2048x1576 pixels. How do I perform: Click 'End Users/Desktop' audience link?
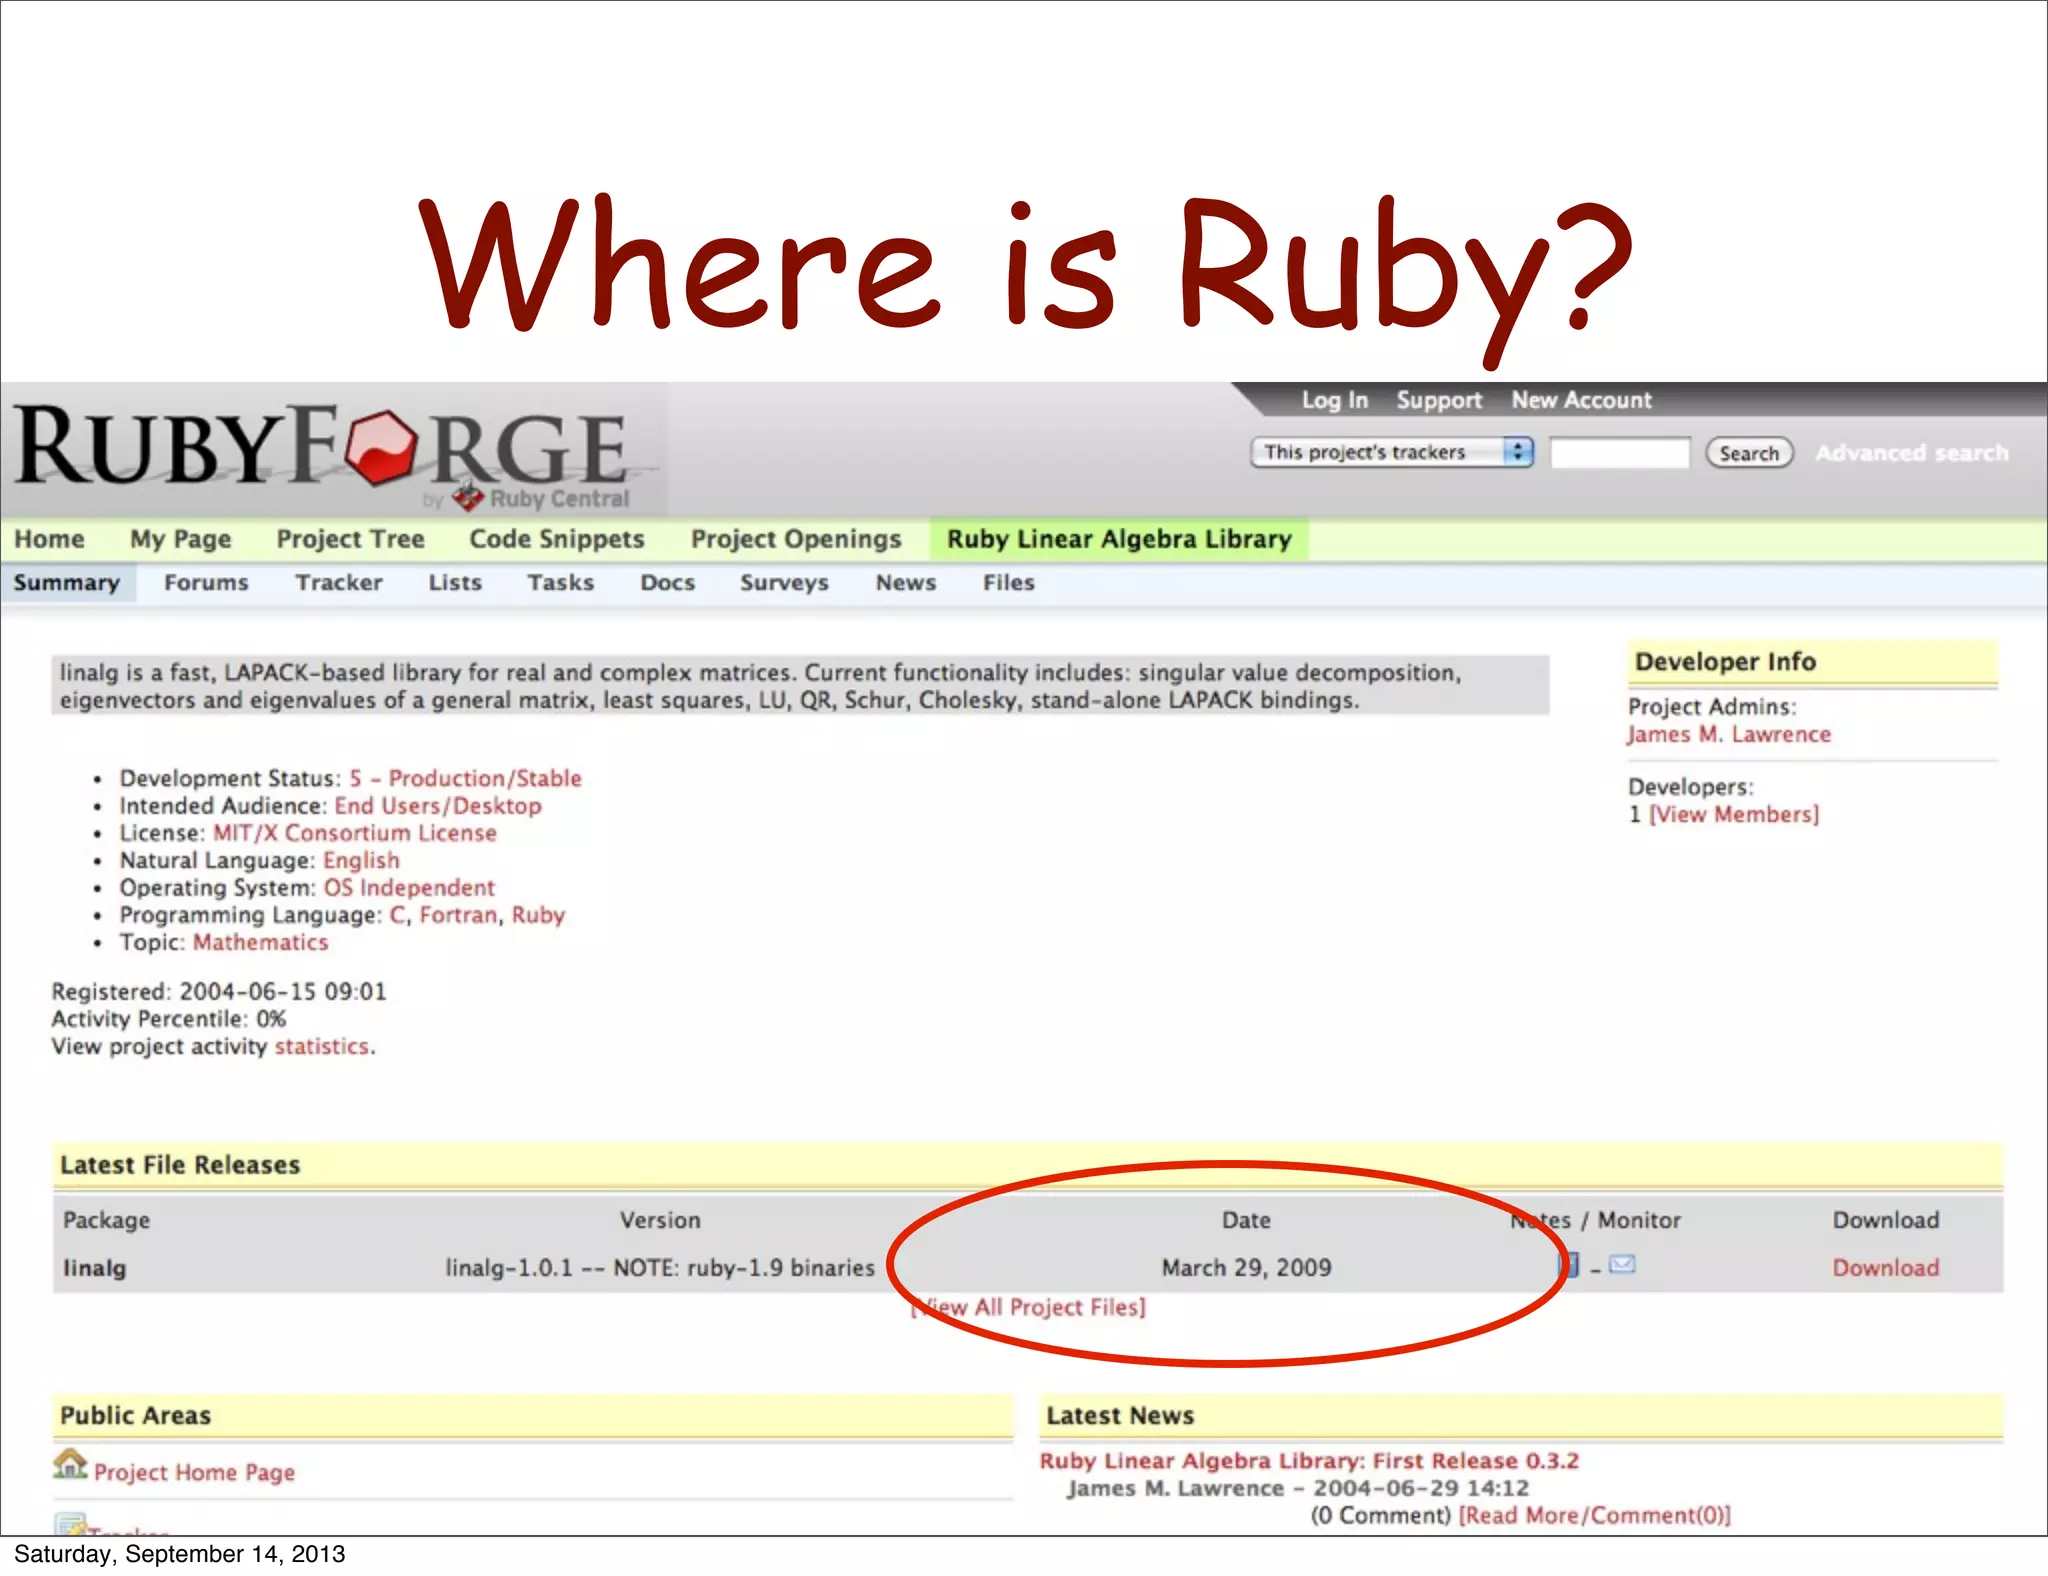438,806
